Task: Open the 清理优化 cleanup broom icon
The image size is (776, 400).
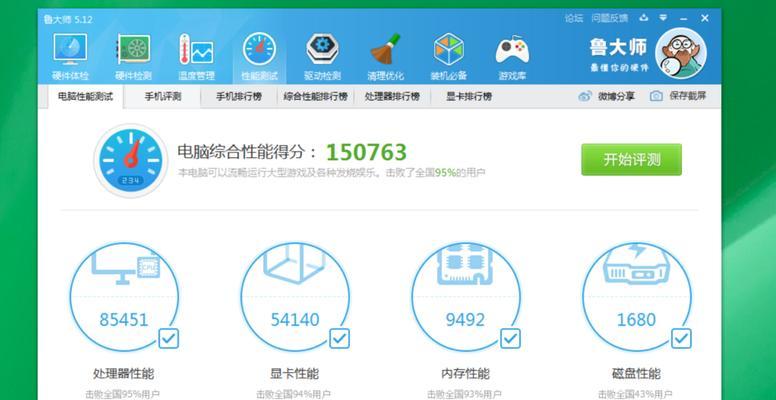Action: click(386, 50)
